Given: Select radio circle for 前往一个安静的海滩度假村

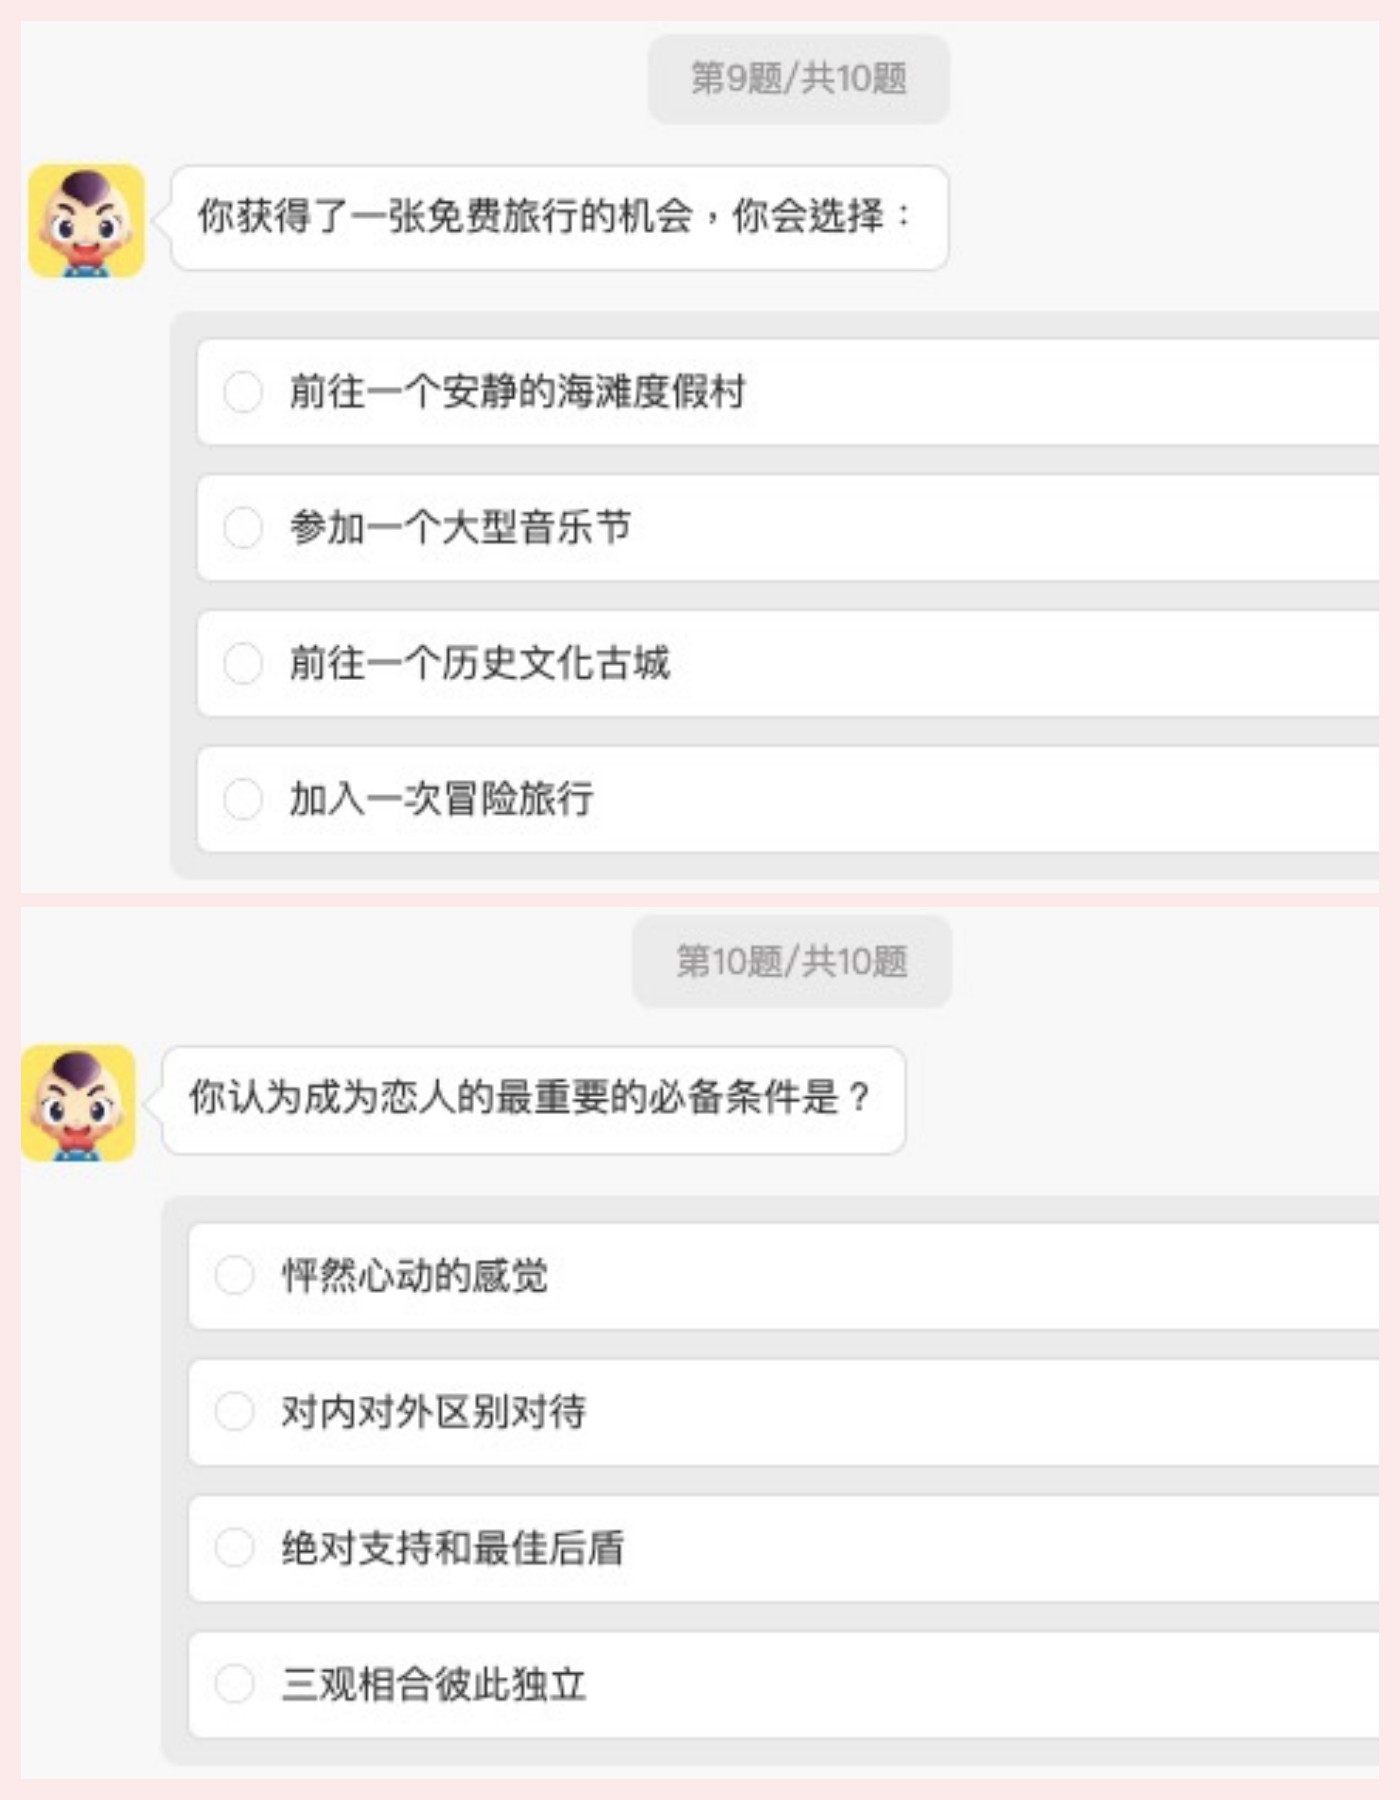Looking at the screenshot, I should pyautogui.click(x=243, y=392).
